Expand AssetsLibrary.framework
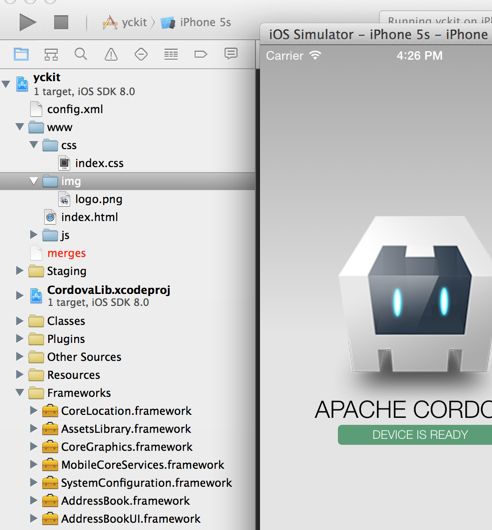 33,428
